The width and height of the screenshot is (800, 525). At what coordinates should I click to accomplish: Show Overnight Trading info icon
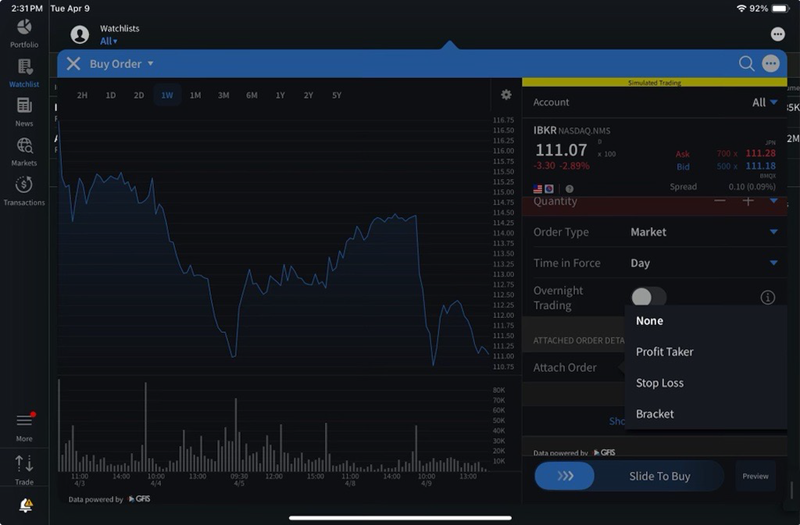tap(767, 297)
